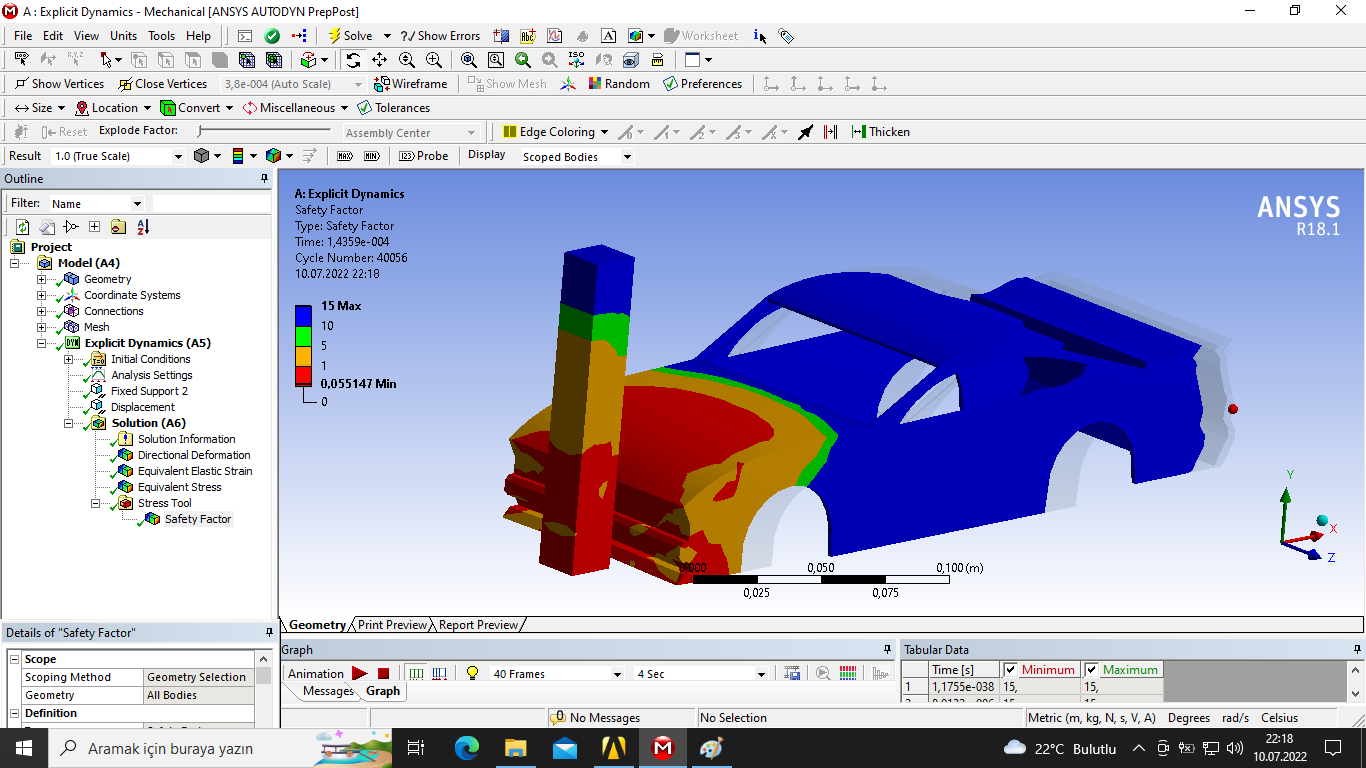Click the Show Vertices icon

pyautogui.click(x=20, y=84)
